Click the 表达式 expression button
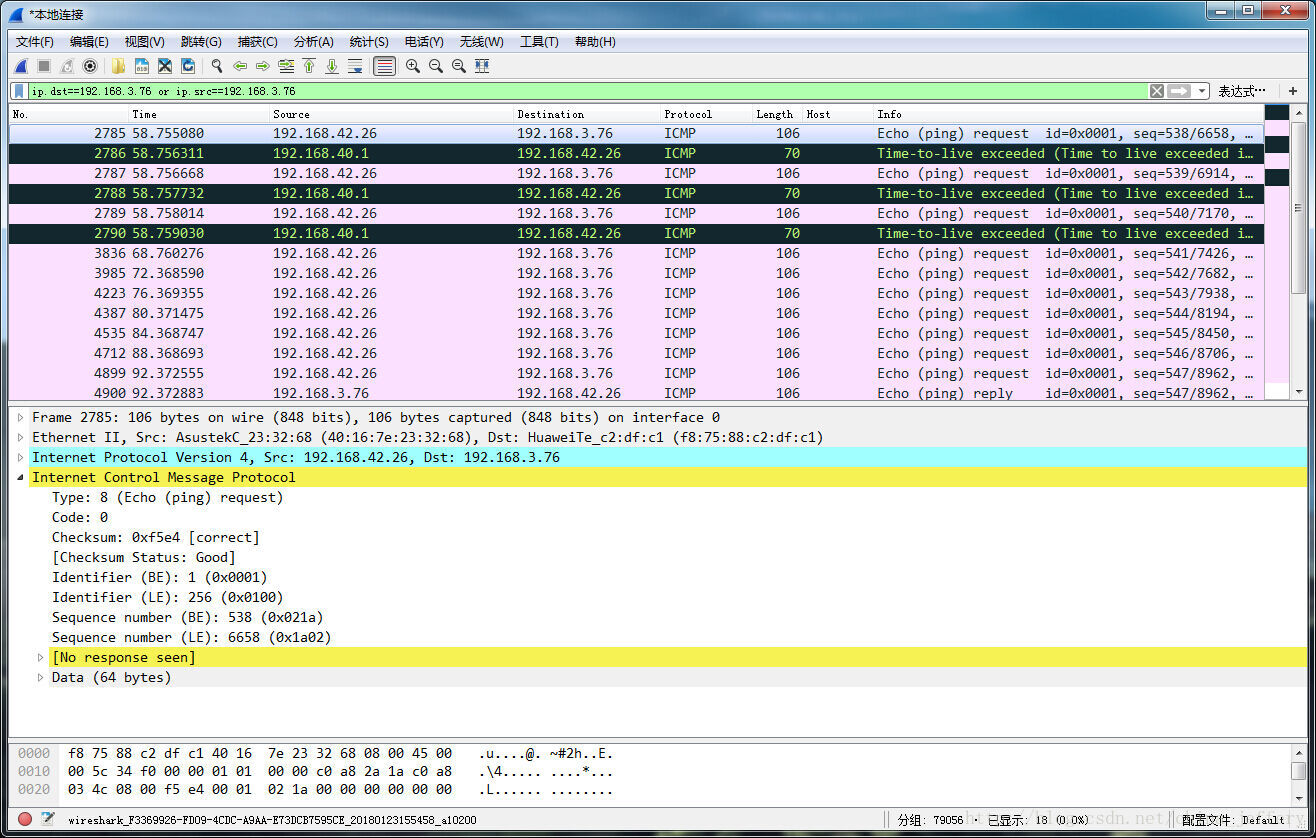 (x=1241, y=91)
